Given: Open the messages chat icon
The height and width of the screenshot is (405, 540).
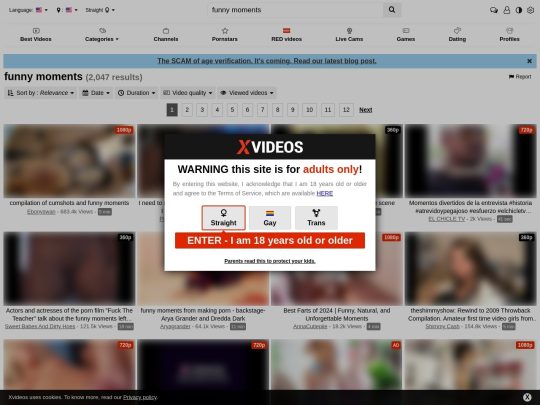Looking at the screenshot, I should coord(494,10).
